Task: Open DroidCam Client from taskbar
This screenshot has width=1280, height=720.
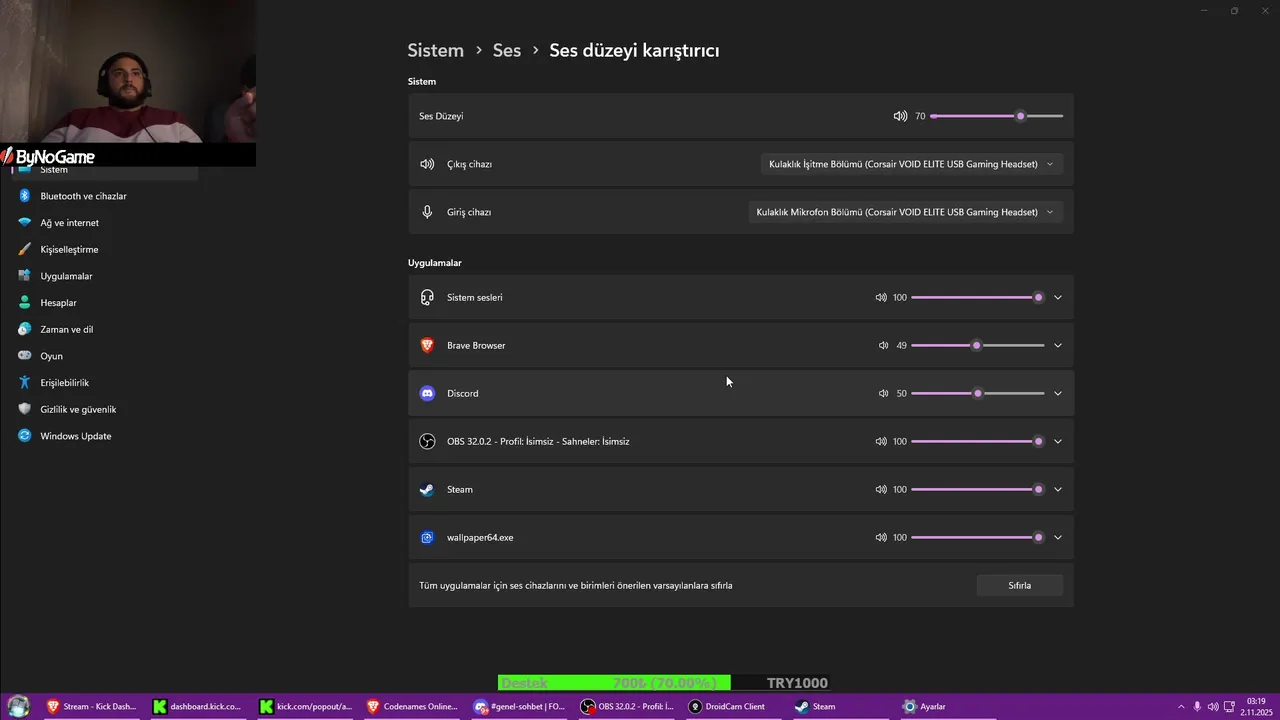Action: (726, 706)
